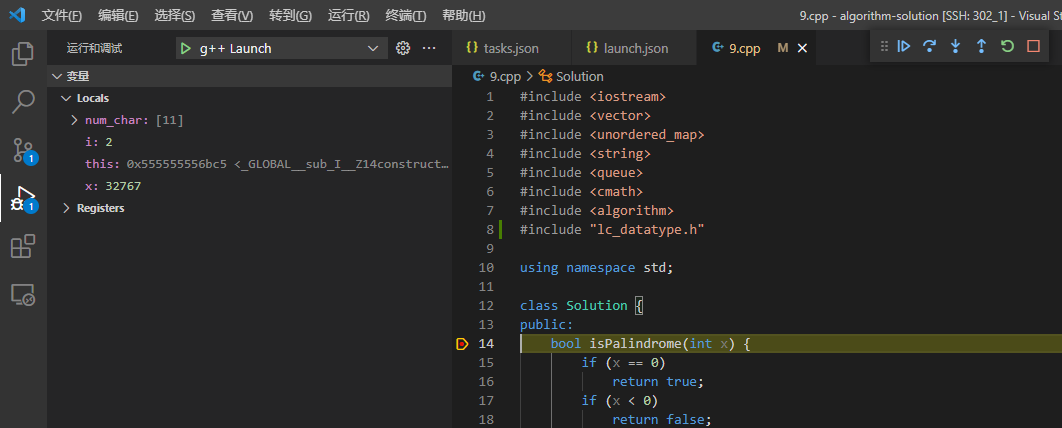Step out of the current function
This screenshot has width=1062, height=428.
tap(981, 46)
